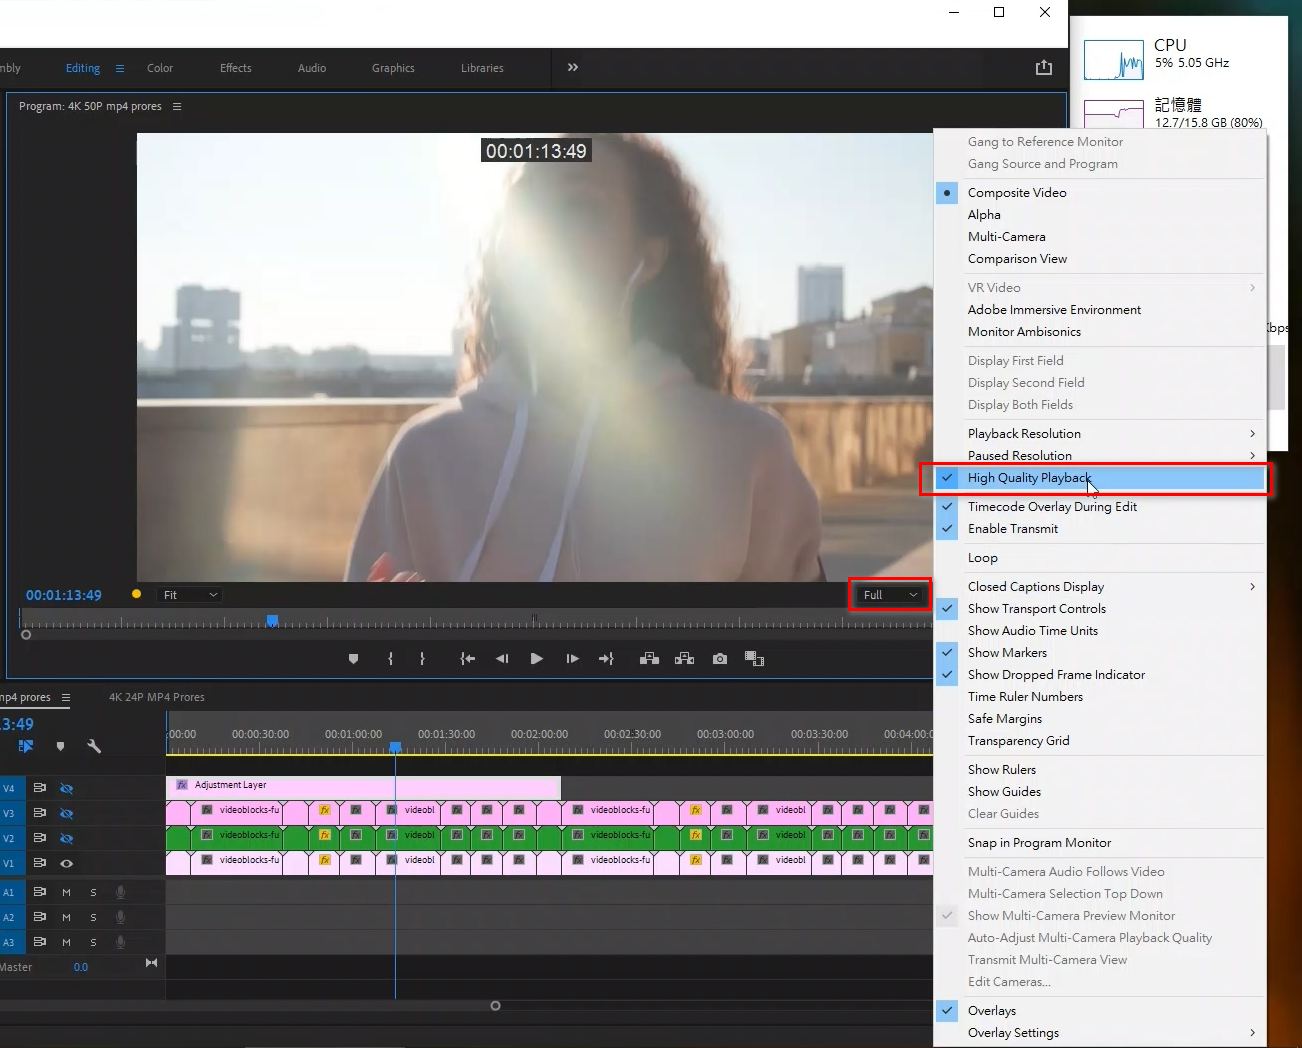Click the Lift icon
1302x1048 pixels.
point(649,659)
